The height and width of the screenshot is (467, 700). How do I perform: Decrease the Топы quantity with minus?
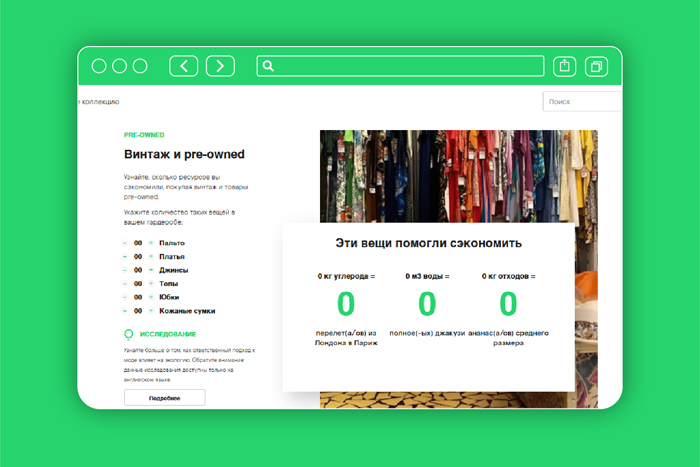pyautogui.click(x=125, y=284)
